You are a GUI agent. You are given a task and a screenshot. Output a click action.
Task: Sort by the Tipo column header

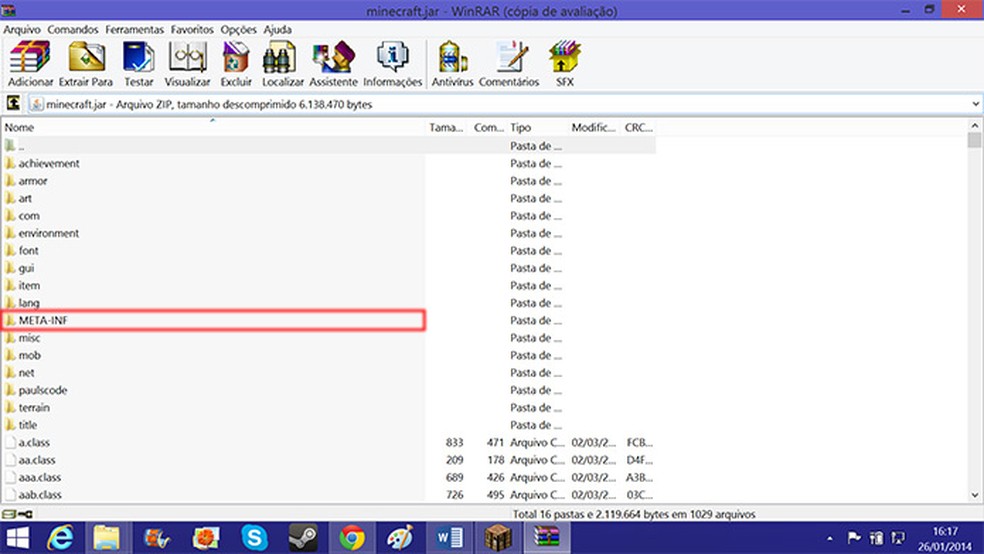pyautogui.click(x=537, y=127)
